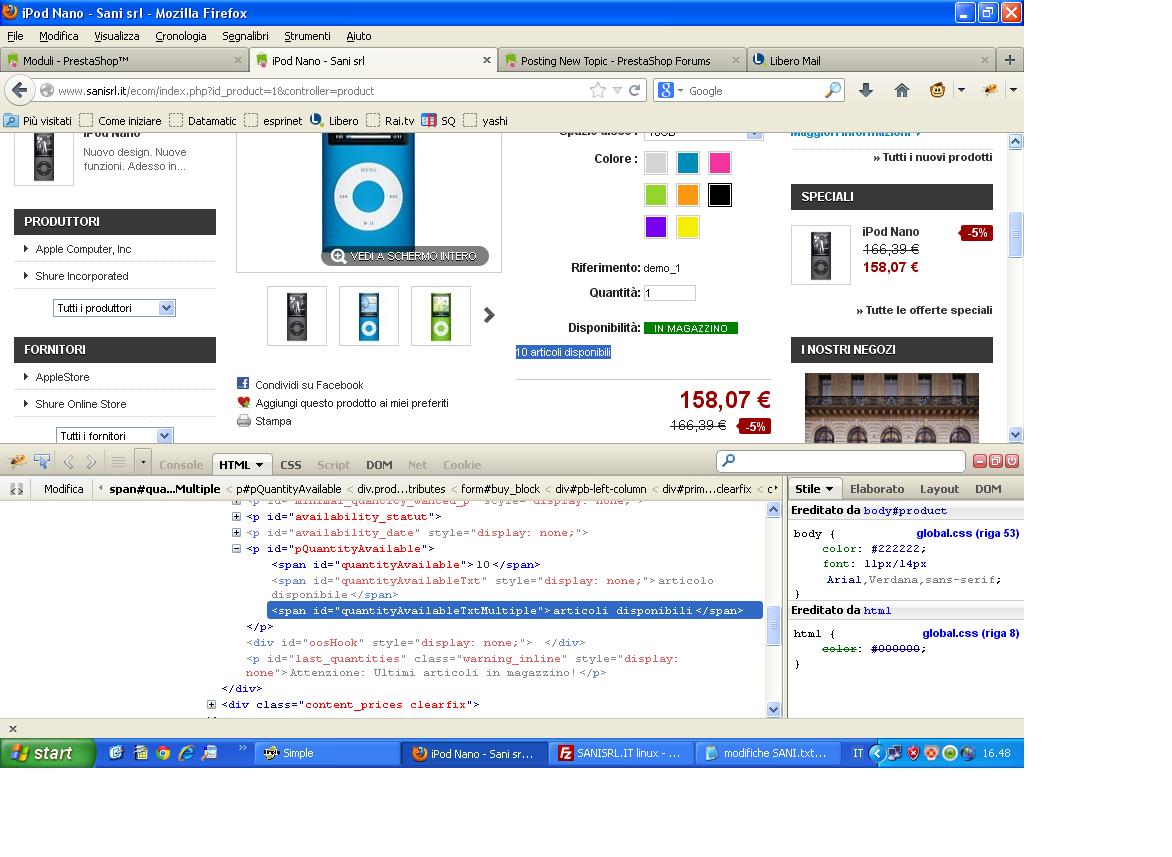
Task: Click the print Stampa icon
Action: [244, 421]
